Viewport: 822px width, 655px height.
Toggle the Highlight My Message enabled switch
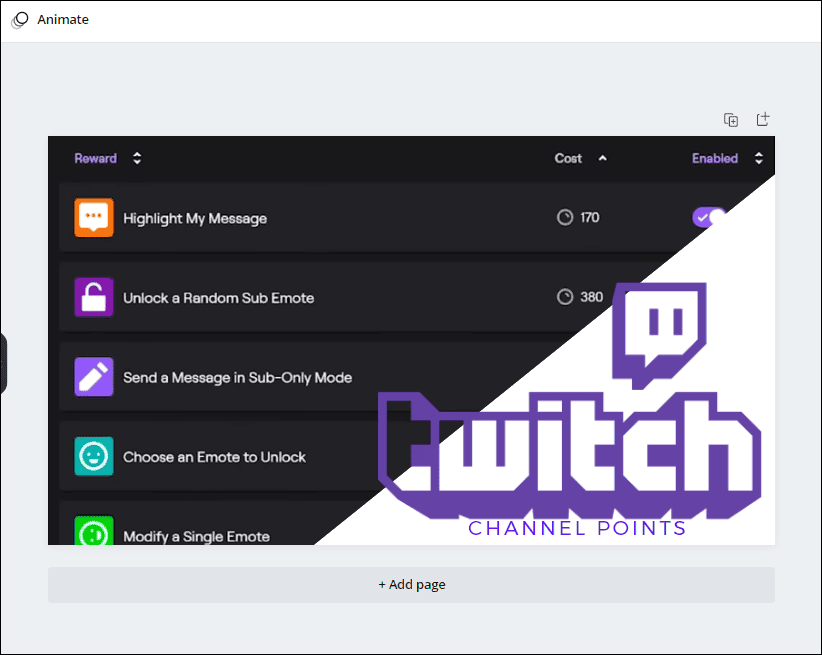[x=708, y=217]
